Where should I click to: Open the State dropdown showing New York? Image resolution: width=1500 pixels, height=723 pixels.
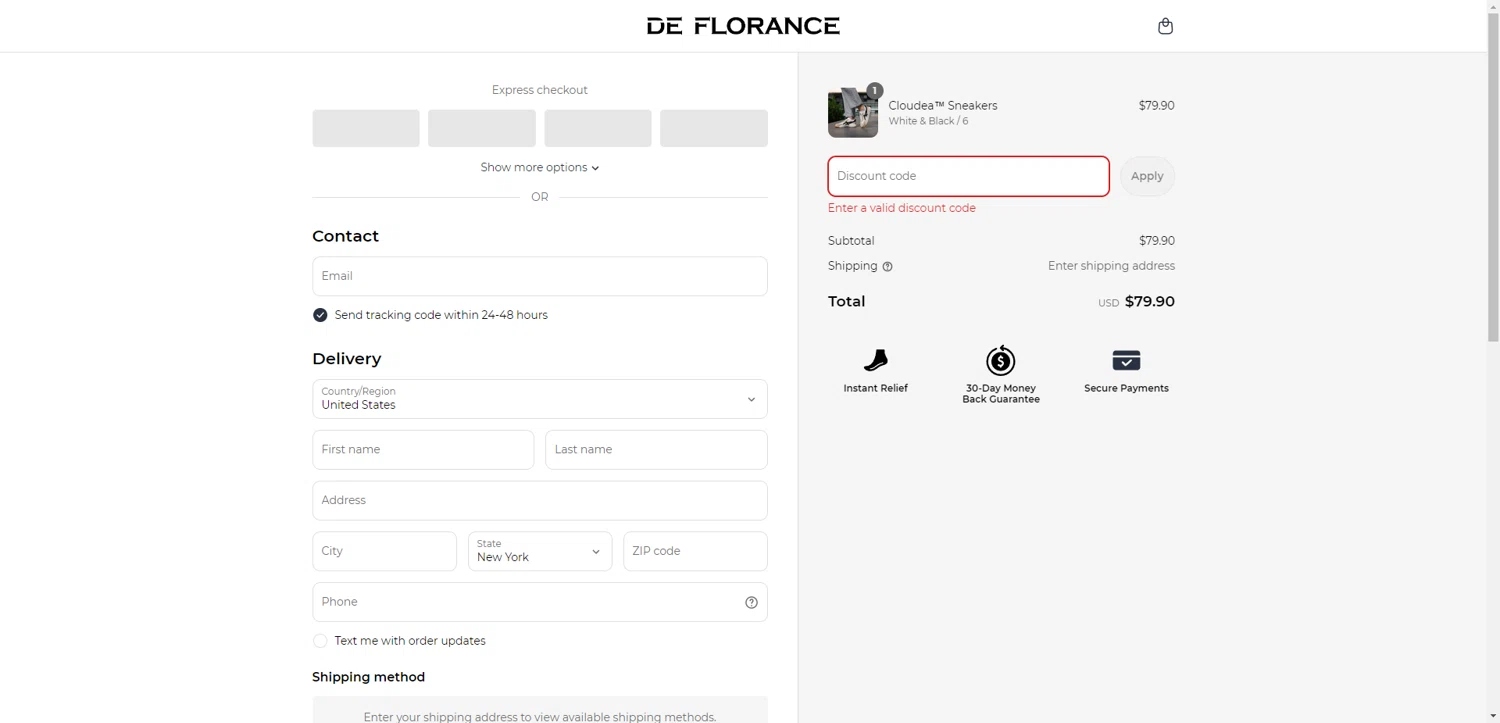(540, 551)
